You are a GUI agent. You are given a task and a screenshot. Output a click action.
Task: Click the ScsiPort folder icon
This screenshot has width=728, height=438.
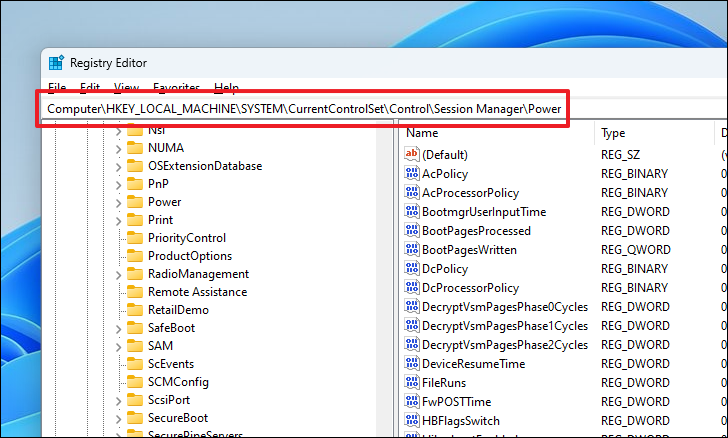pos(135,400)
